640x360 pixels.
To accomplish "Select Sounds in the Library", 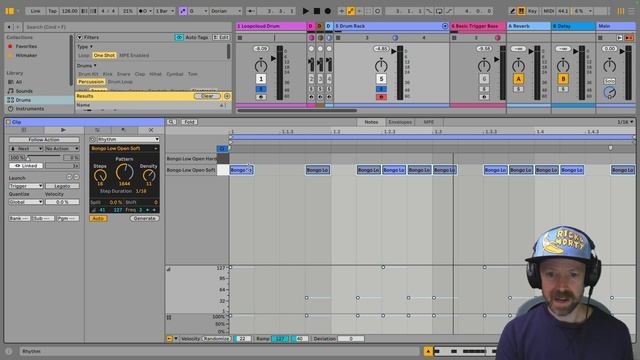I will click(x=24, y=91).
